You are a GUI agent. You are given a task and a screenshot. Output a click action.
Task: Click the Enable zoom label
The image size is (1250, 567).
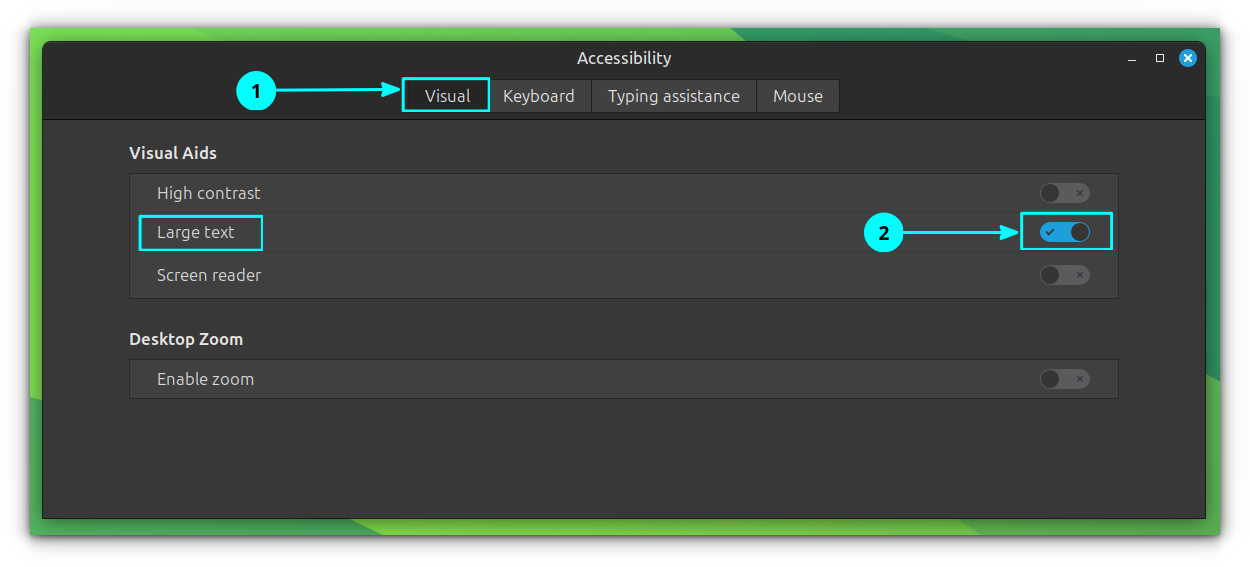[x=205, y=379]
